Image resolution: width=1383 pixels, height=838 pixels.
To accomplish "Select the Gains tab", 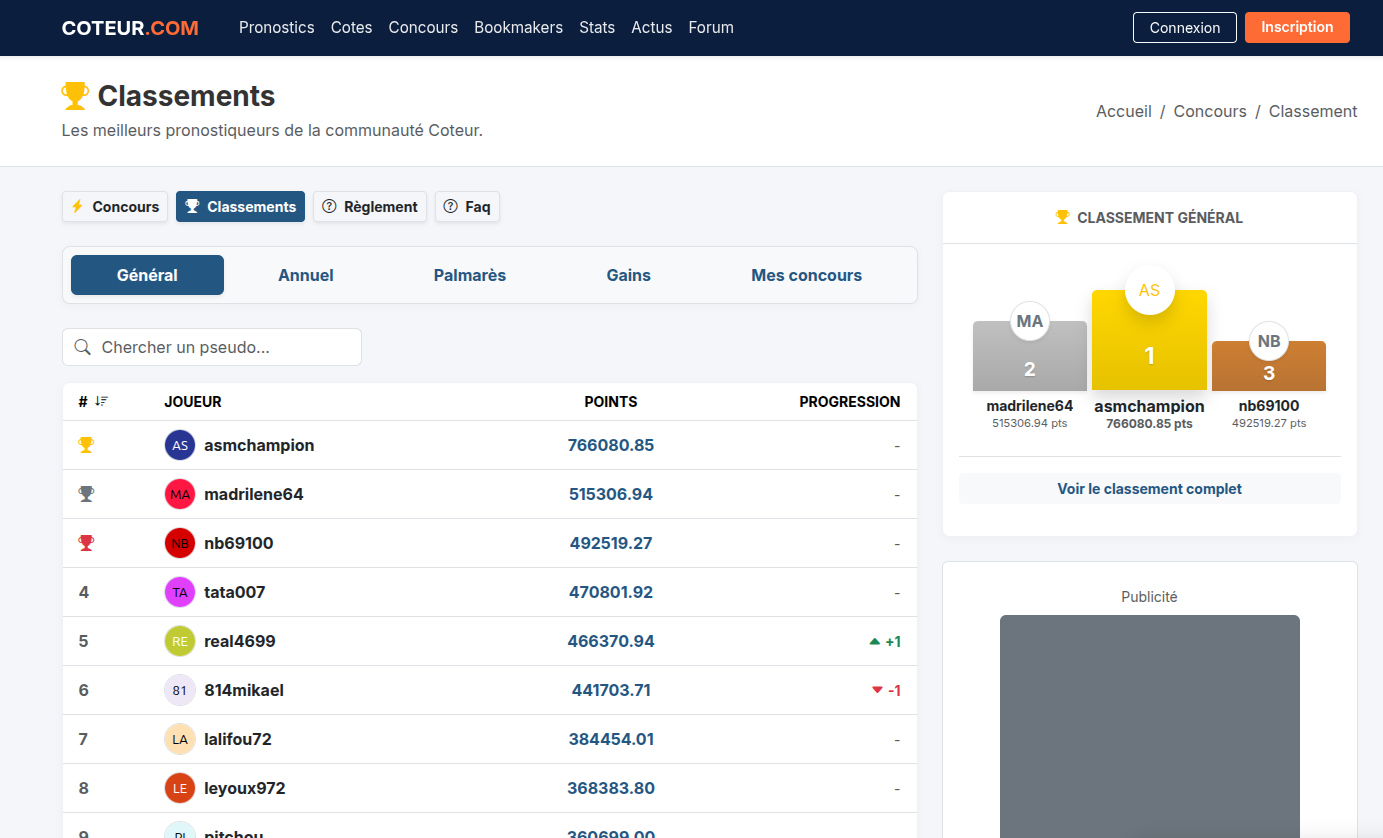I will (x=628, y=275).
